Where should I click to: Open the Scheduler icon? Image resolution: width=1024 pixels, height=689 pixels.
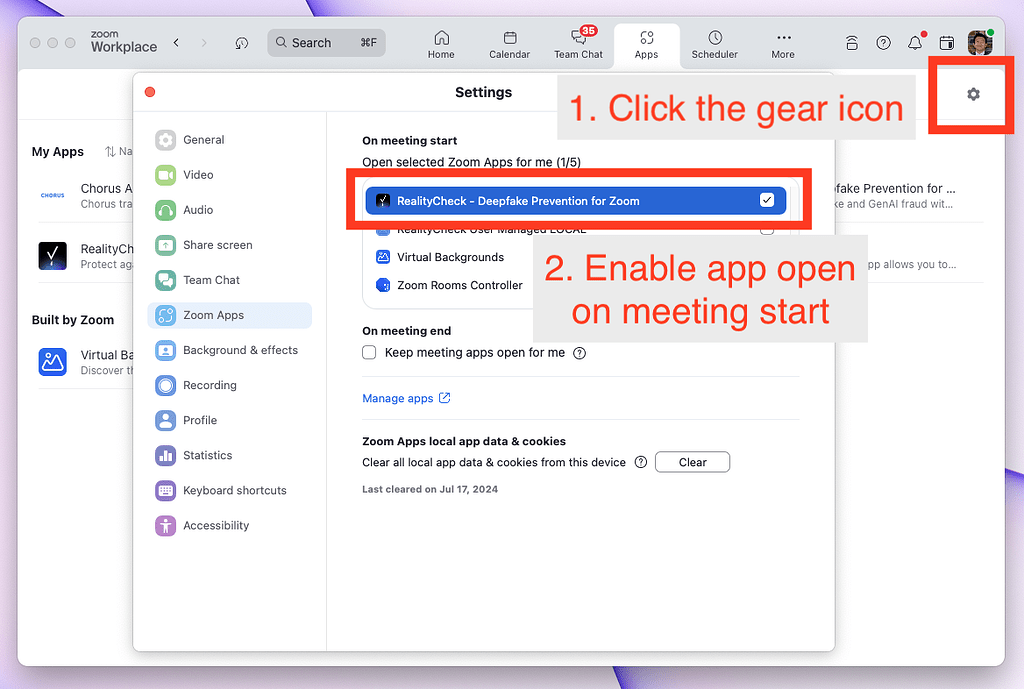point(714,44)
